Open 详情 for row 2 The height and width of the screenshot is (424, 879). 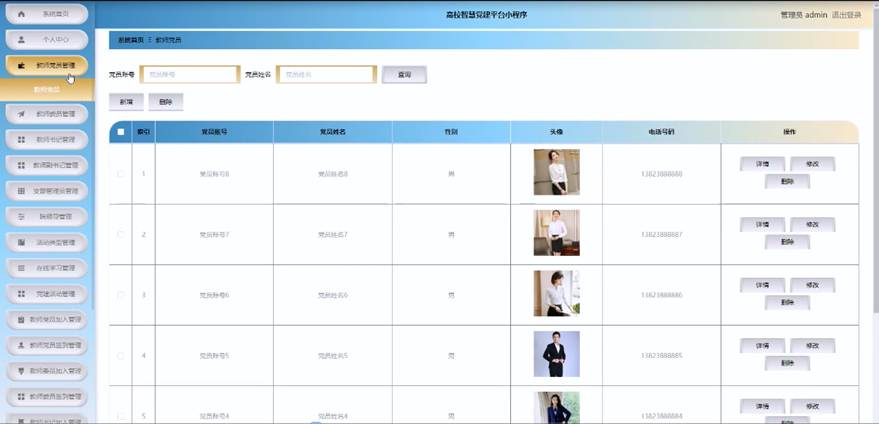(762, 224)
